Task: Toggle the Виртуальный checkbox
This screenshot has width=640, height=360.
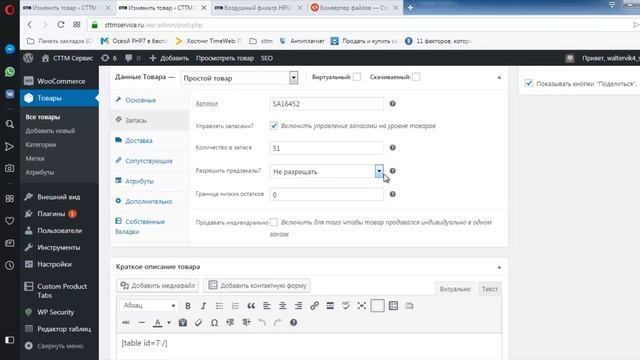Action: tap(357, 77)
